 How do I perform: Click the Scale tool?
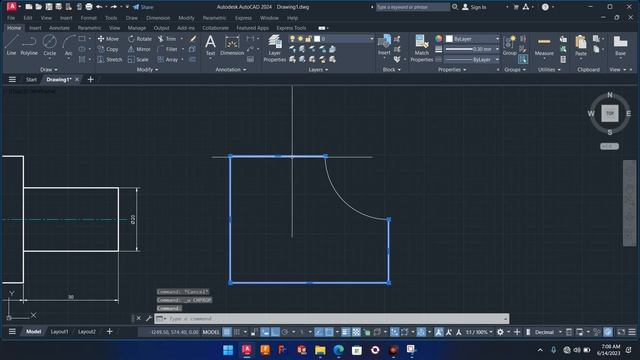pos(138,60)
